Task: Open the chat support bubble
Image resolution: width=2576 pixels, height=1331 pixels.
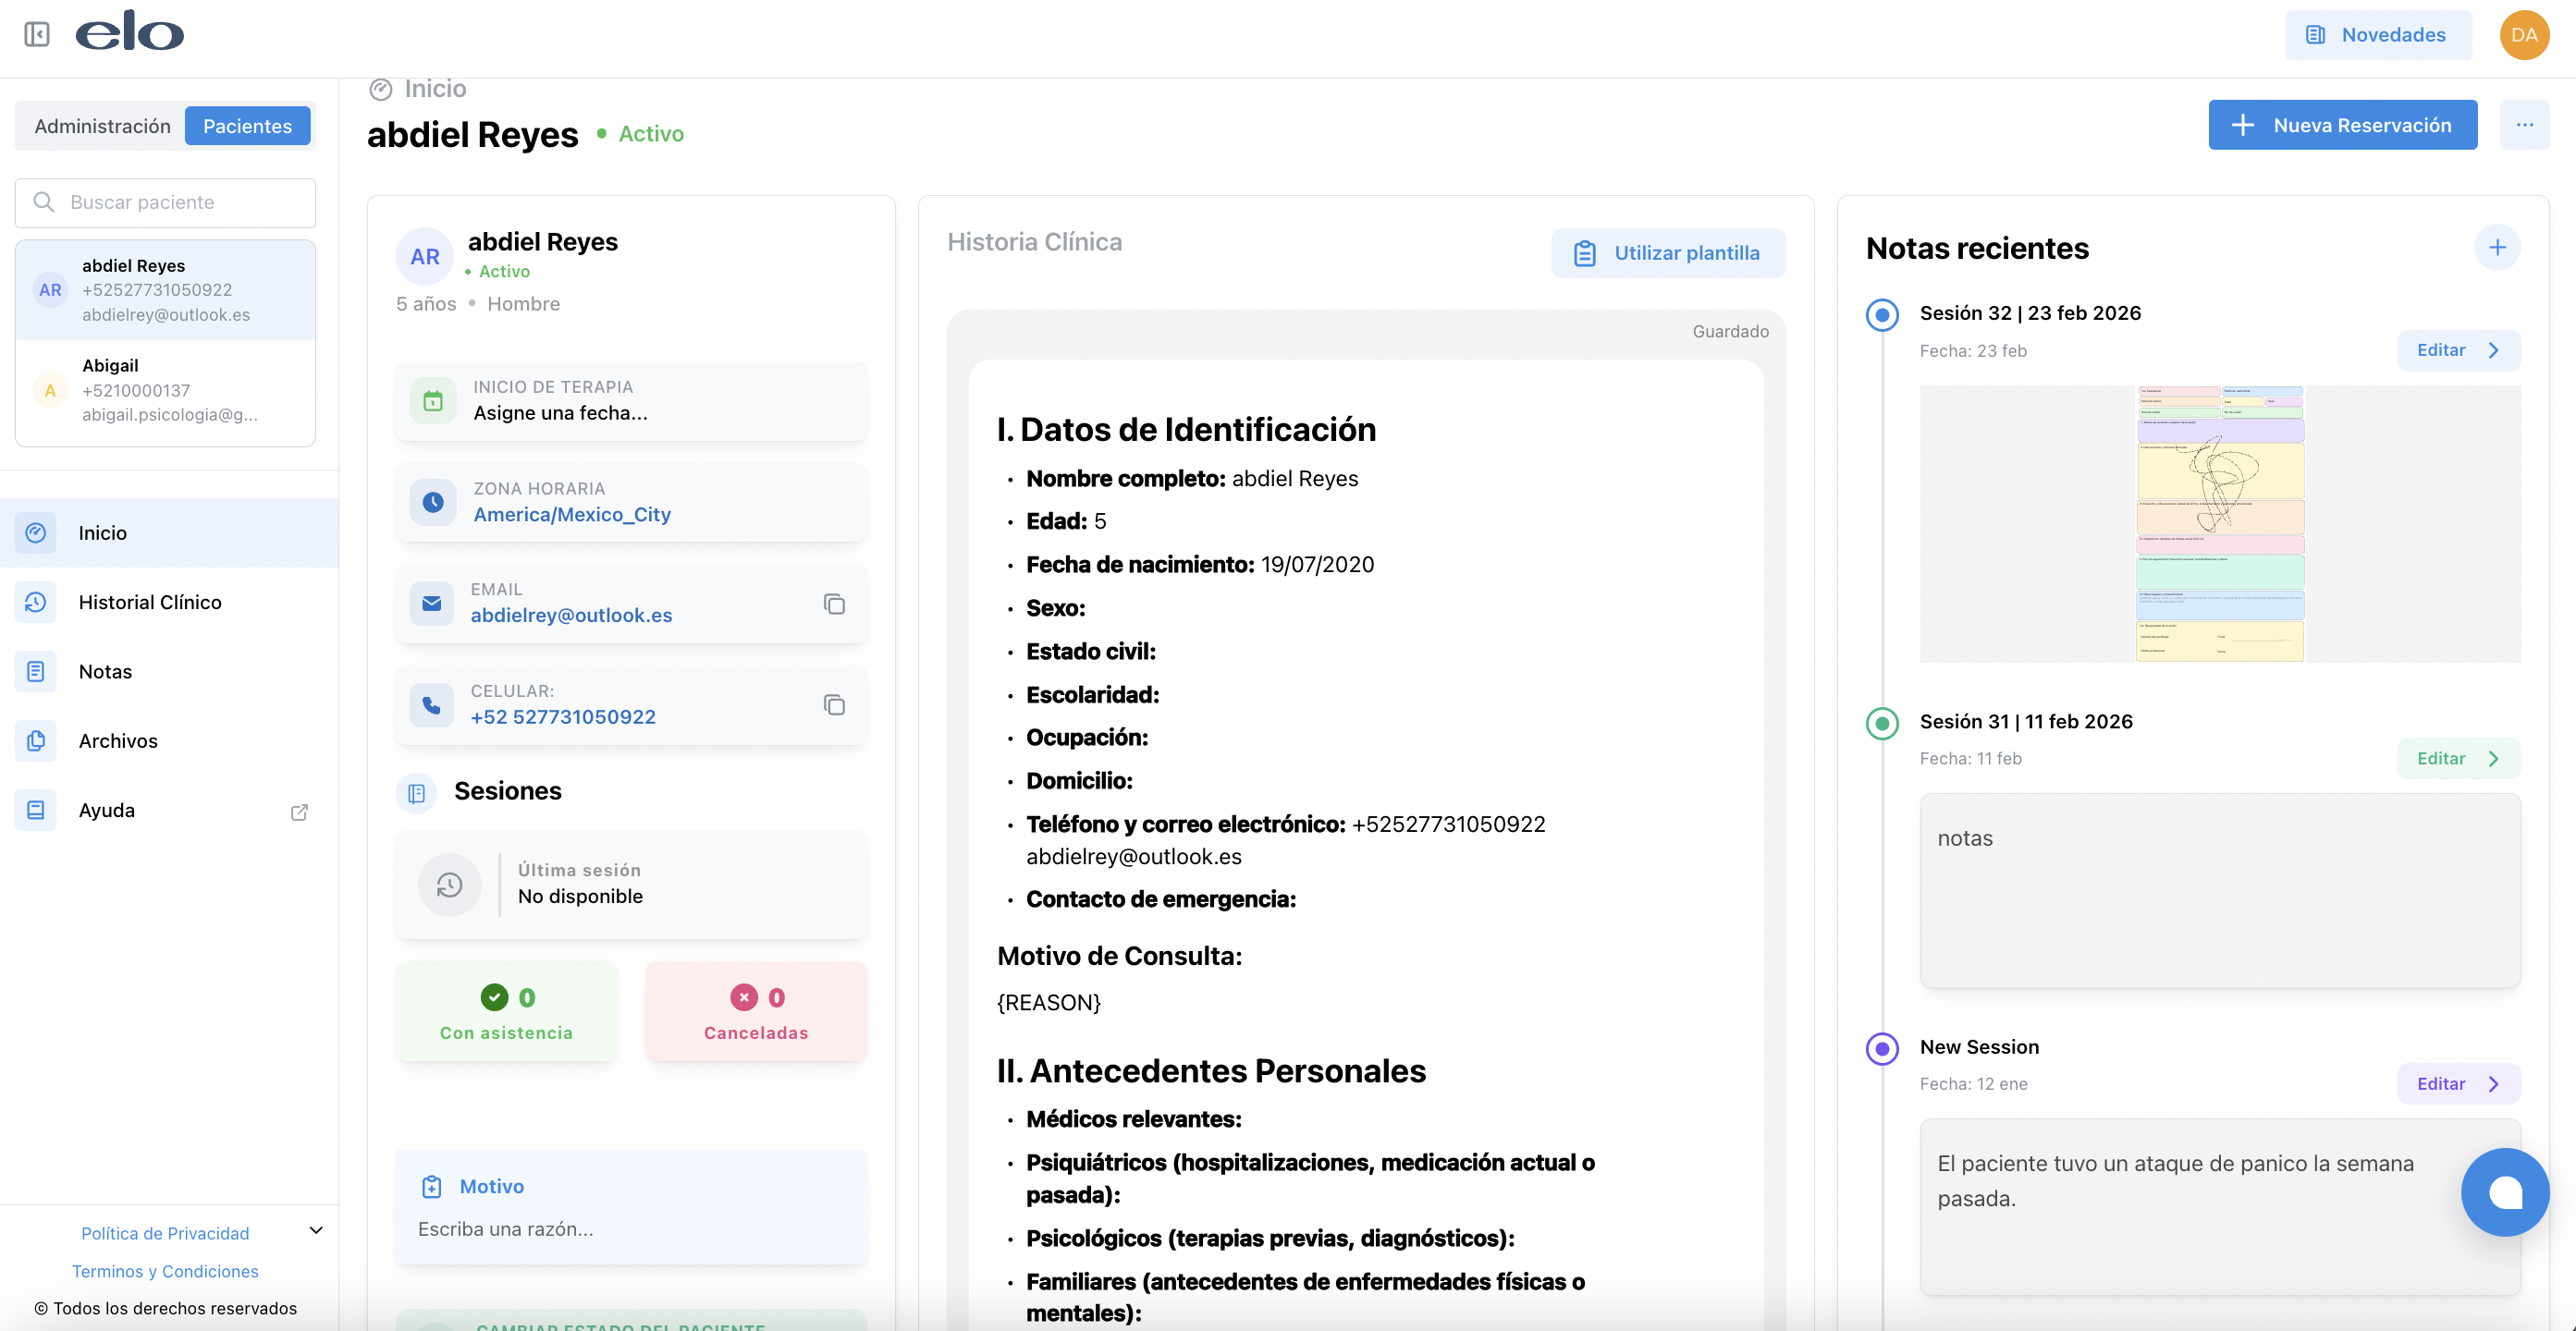Action: tap(2504, 1192)
